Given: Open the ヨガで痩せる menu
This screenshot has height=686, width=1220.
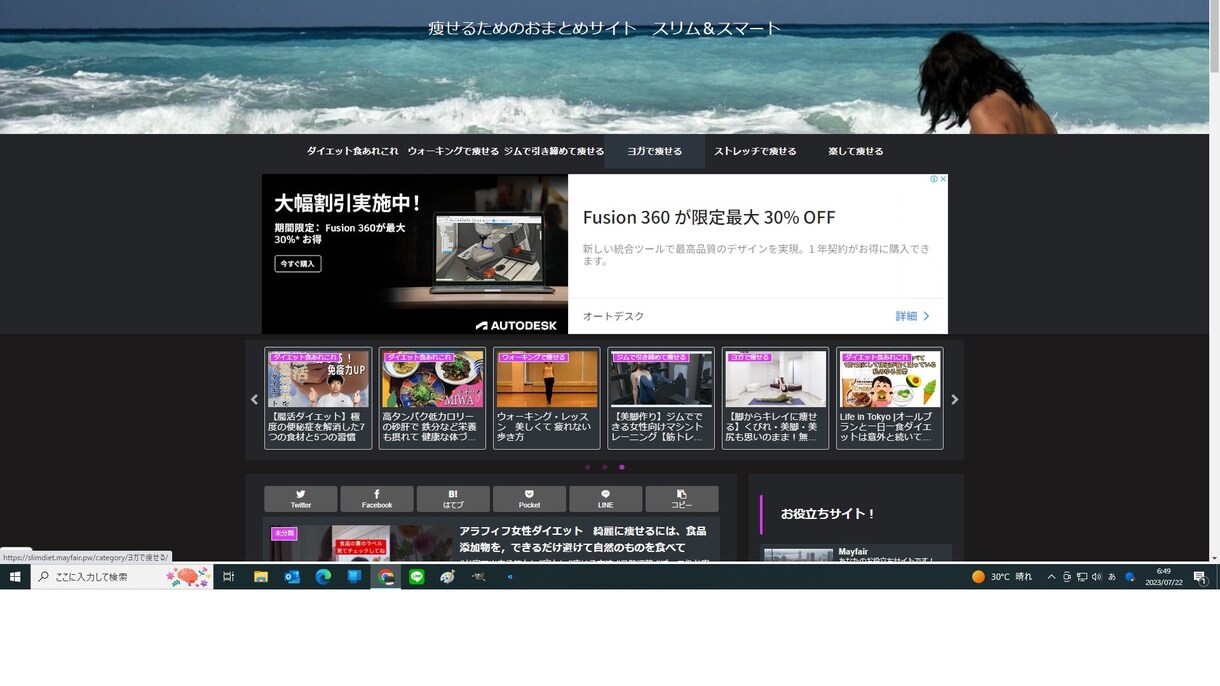Looking at the screenshot, I should click(654, 151).
